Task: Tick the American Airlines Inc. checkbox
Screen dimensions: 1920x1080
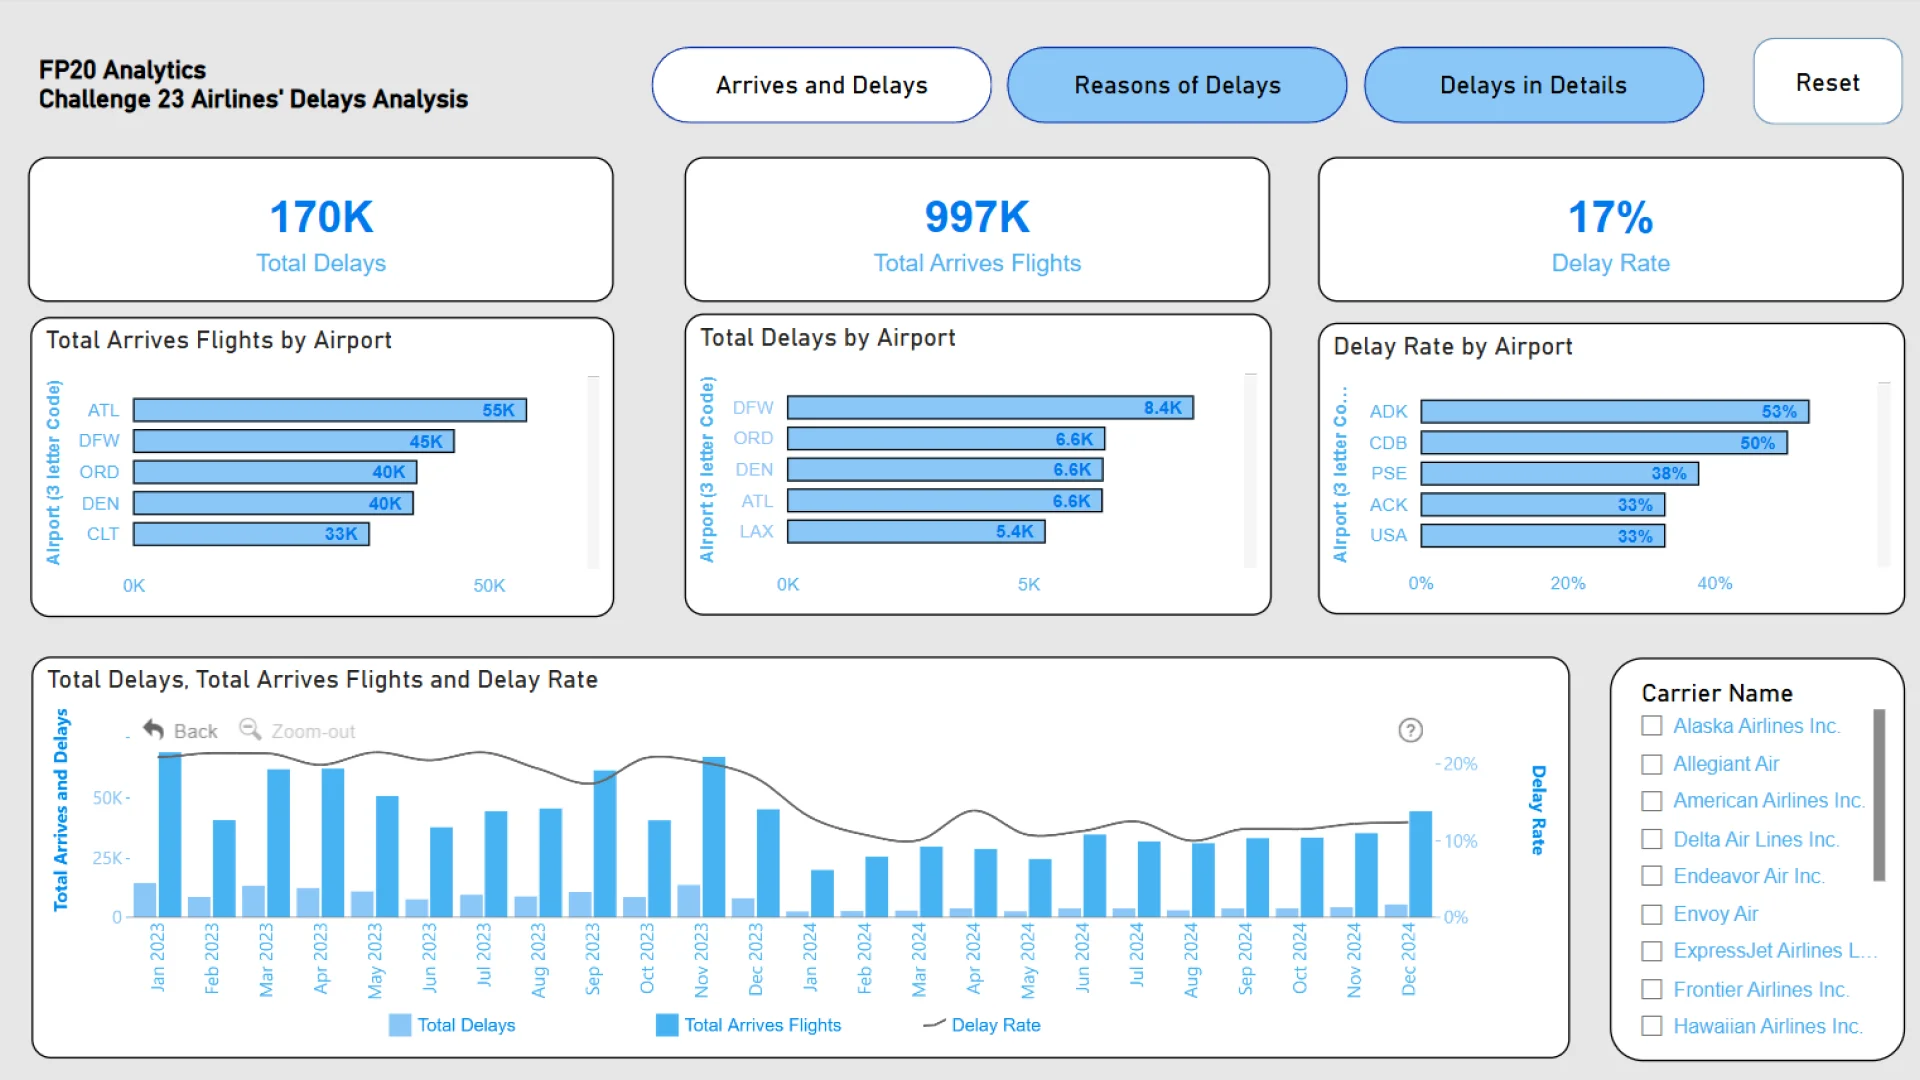Action: (1652, 801)
